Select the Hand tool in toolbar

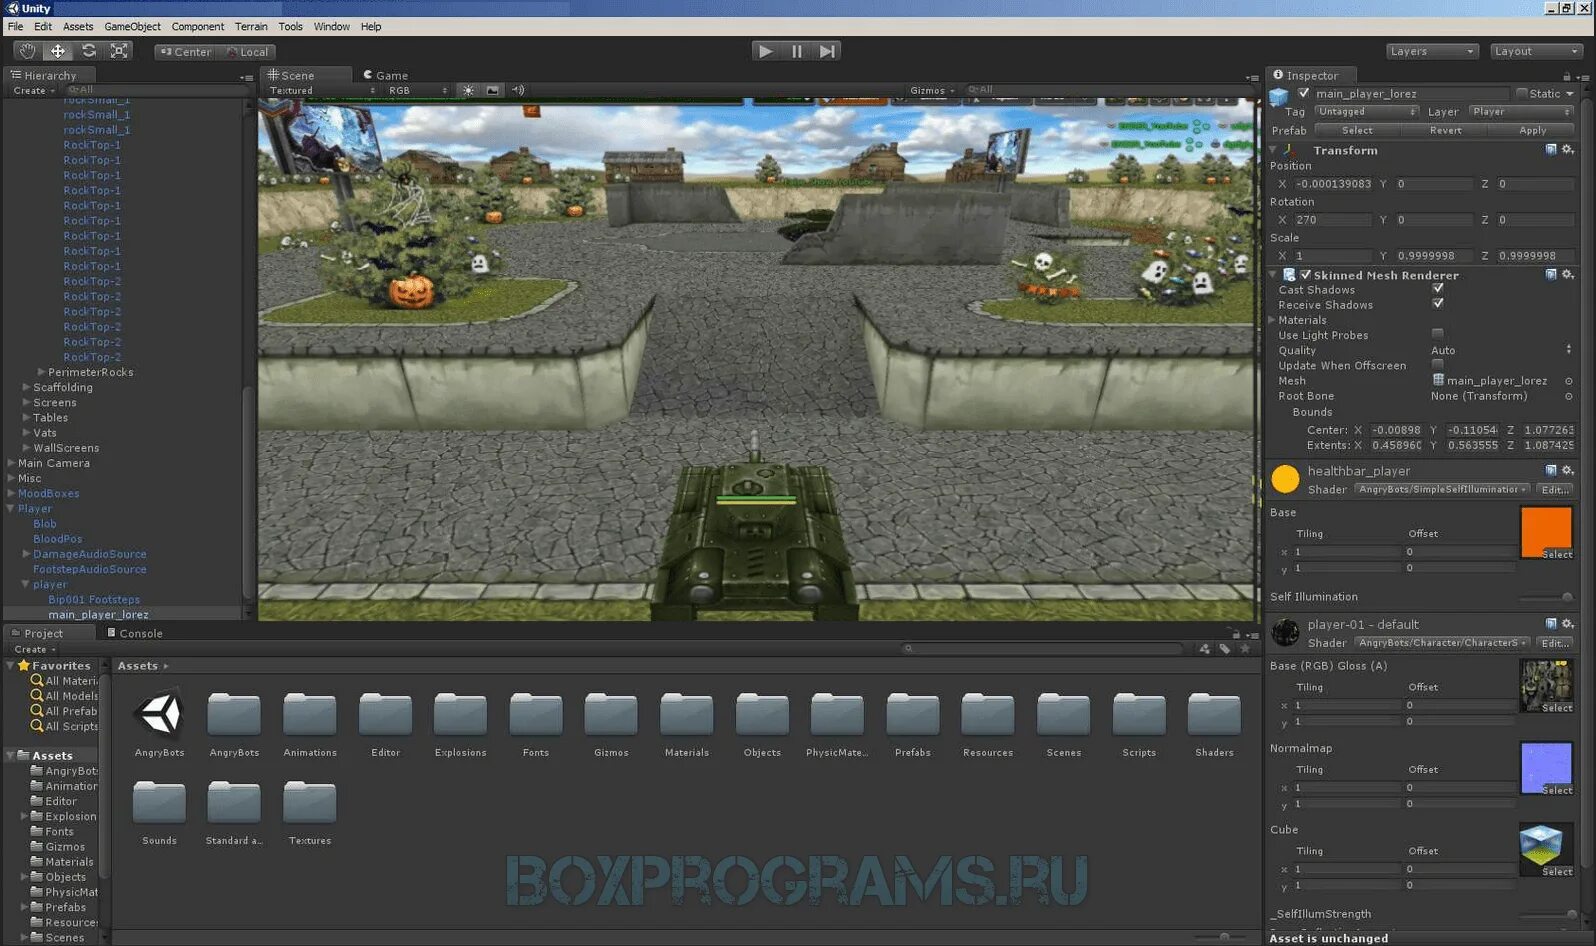pos(27,51)
